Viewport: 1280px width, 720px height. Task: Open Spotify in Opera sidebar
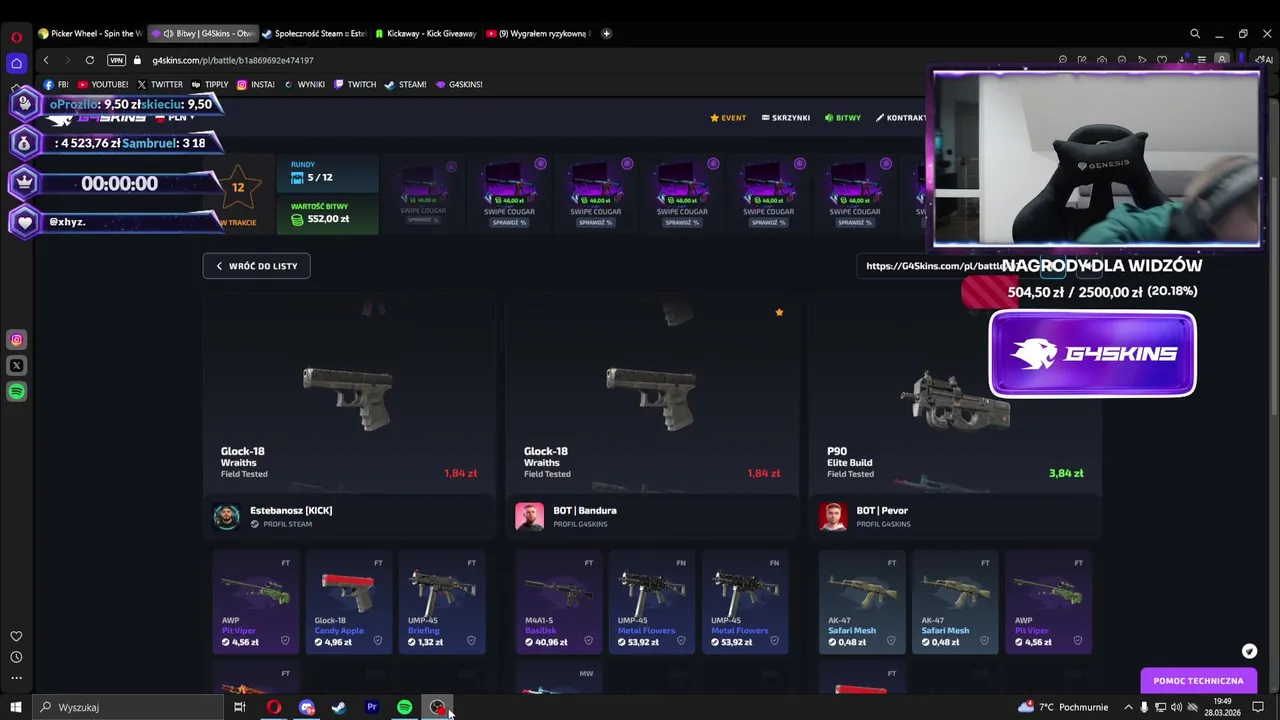[16, 392]
